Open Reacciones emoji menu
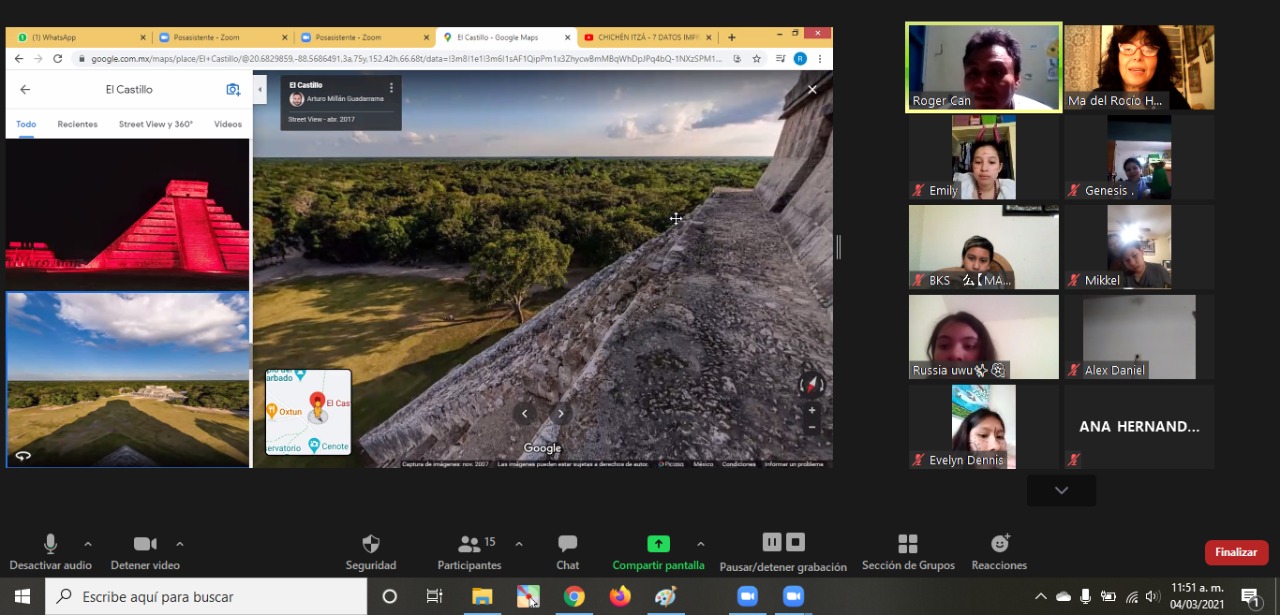Viewport: 1280px width, 615px height. (999, 543)
